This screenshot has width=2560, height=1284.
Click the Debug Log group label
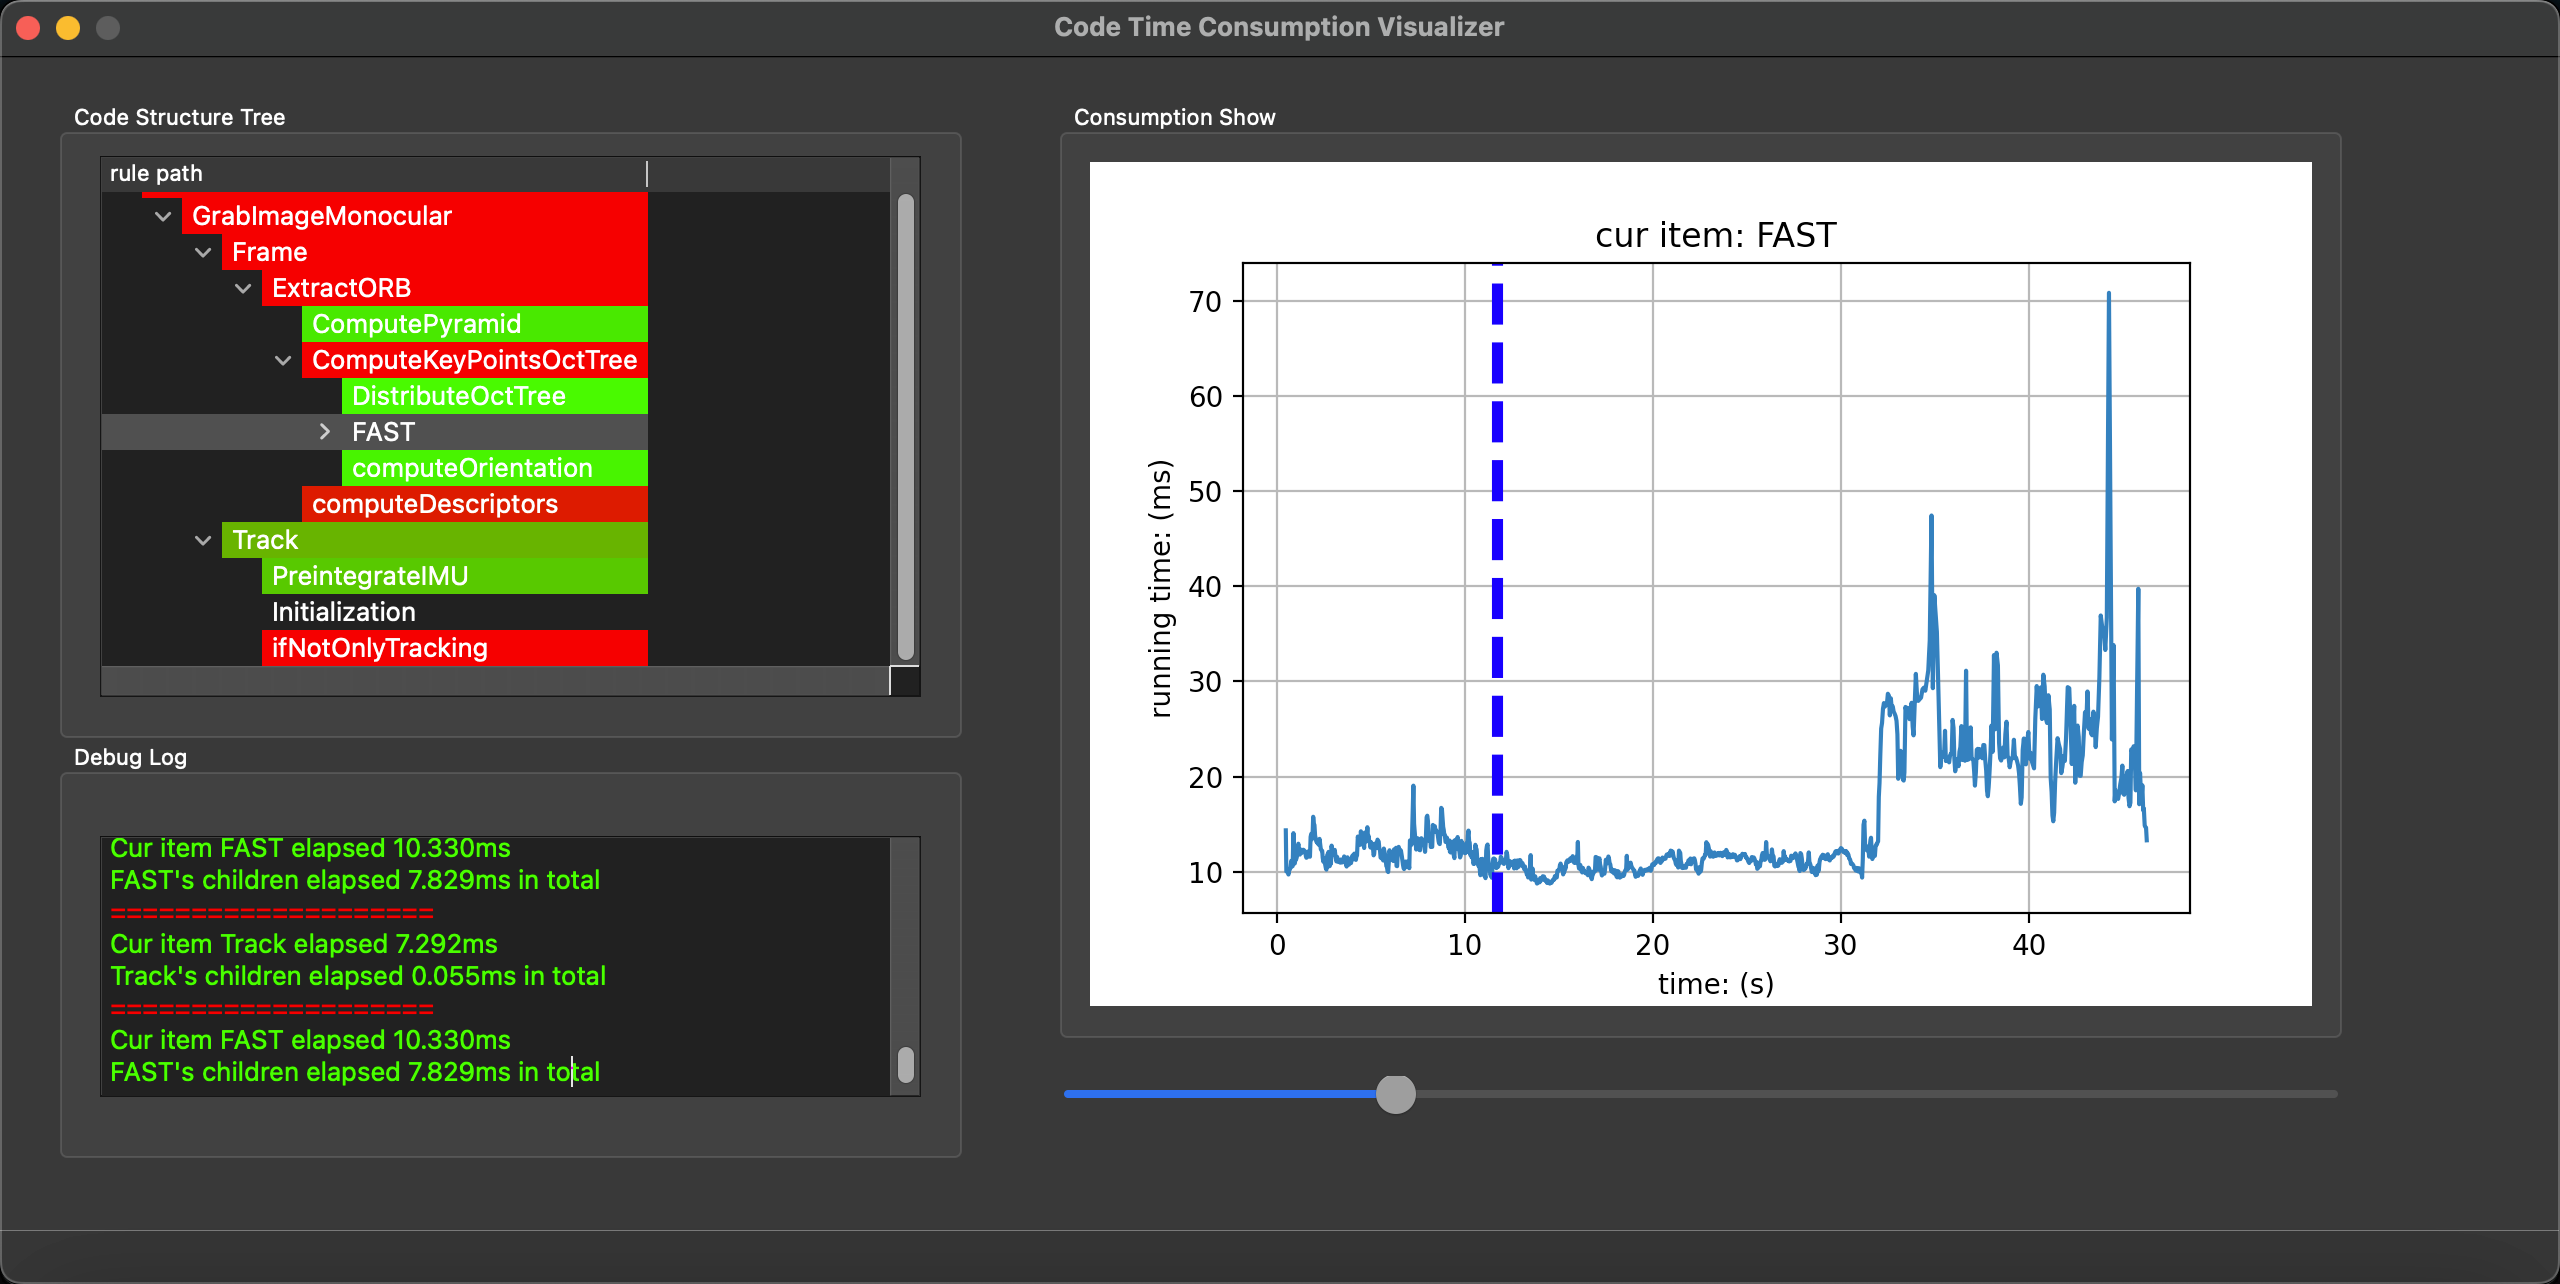tap(131, 757)
